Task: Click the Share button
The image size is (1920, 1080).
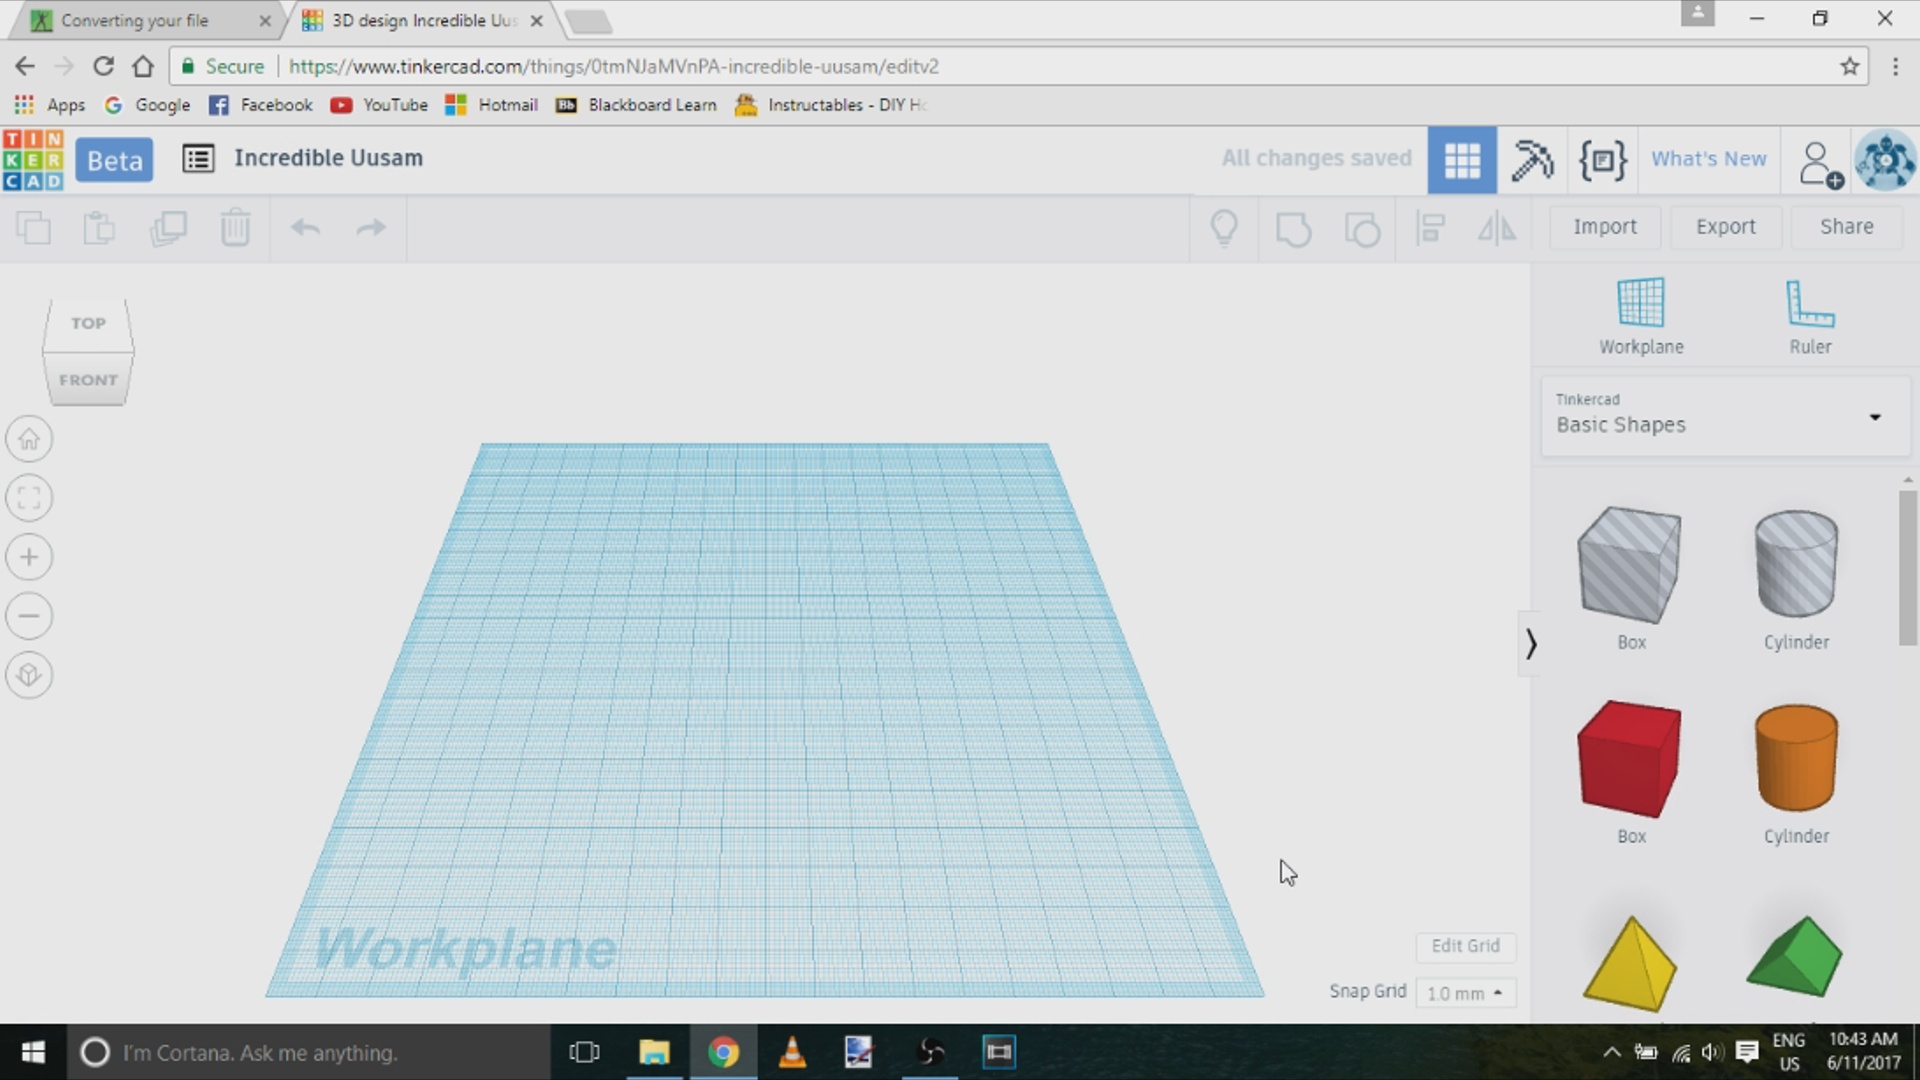Action: tap(1846, 227)
